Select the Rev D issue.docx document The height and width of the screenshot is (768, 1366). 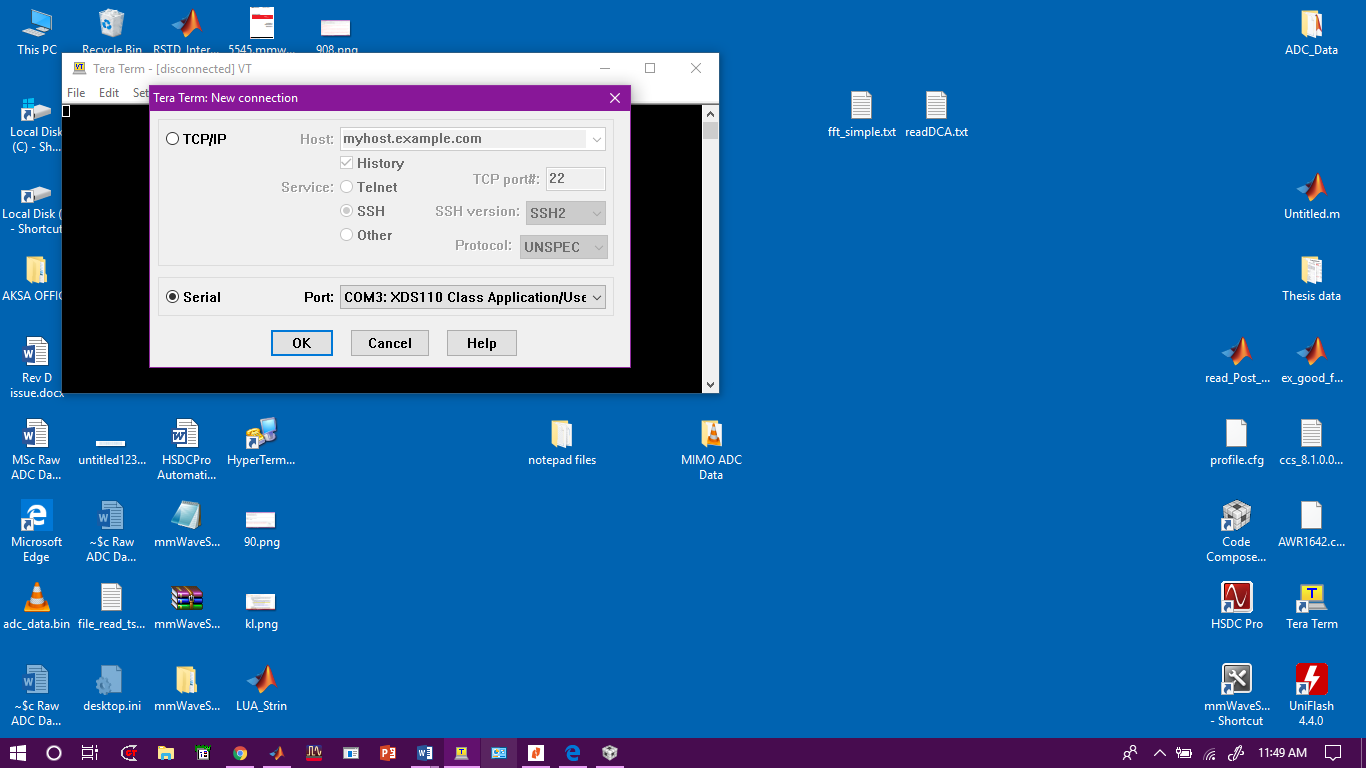(36, 367)
